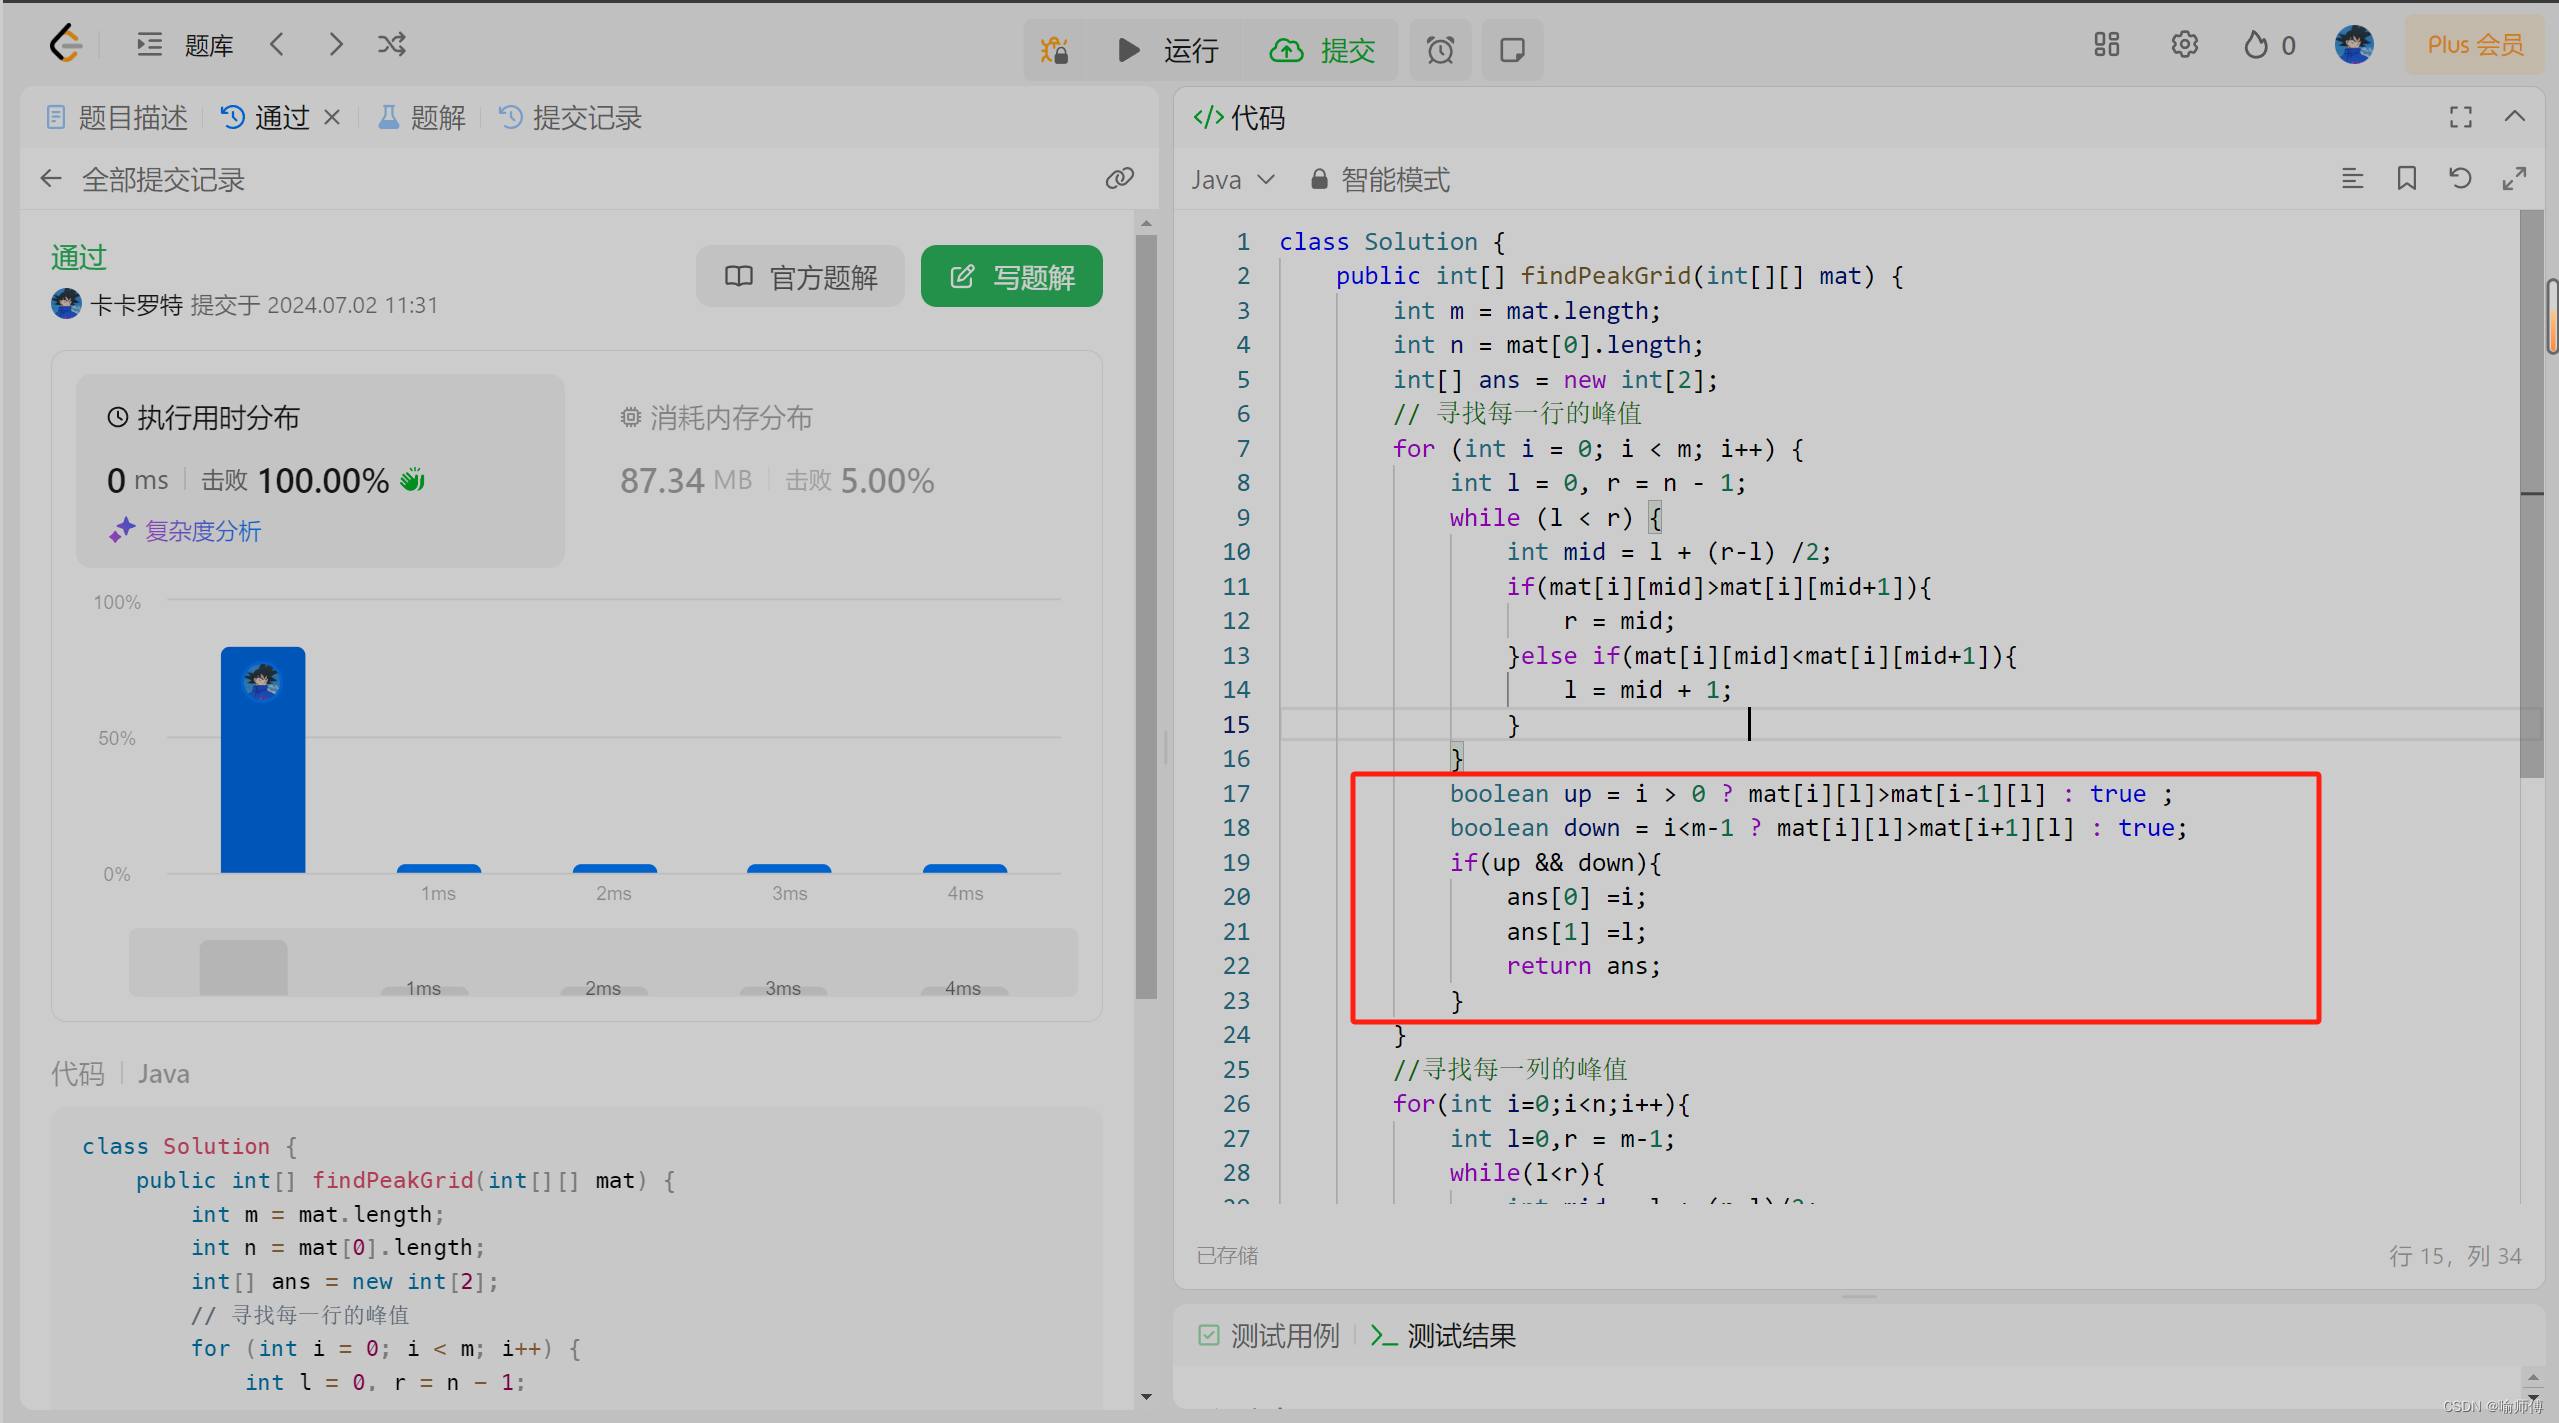
Task: Click the 1ms distribution bar
Action: point(439,868)
